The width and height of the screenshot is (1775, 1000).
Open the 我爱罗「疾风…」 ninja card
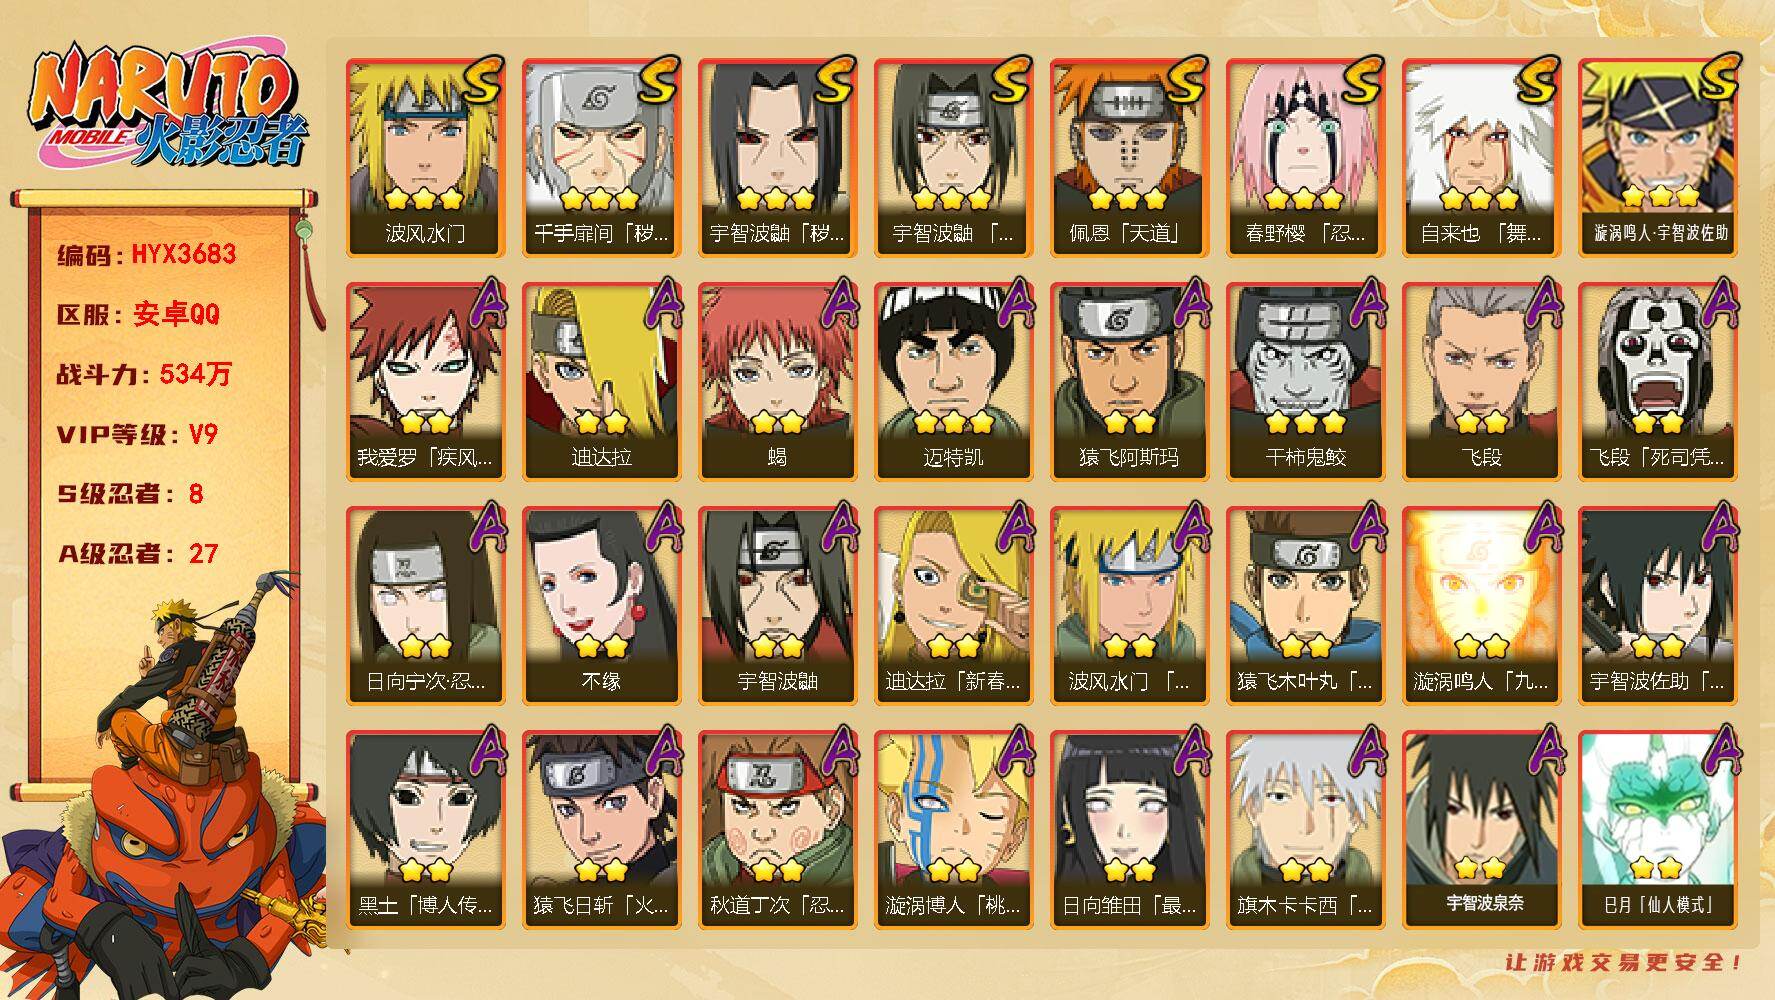click(x=425, y=381)
